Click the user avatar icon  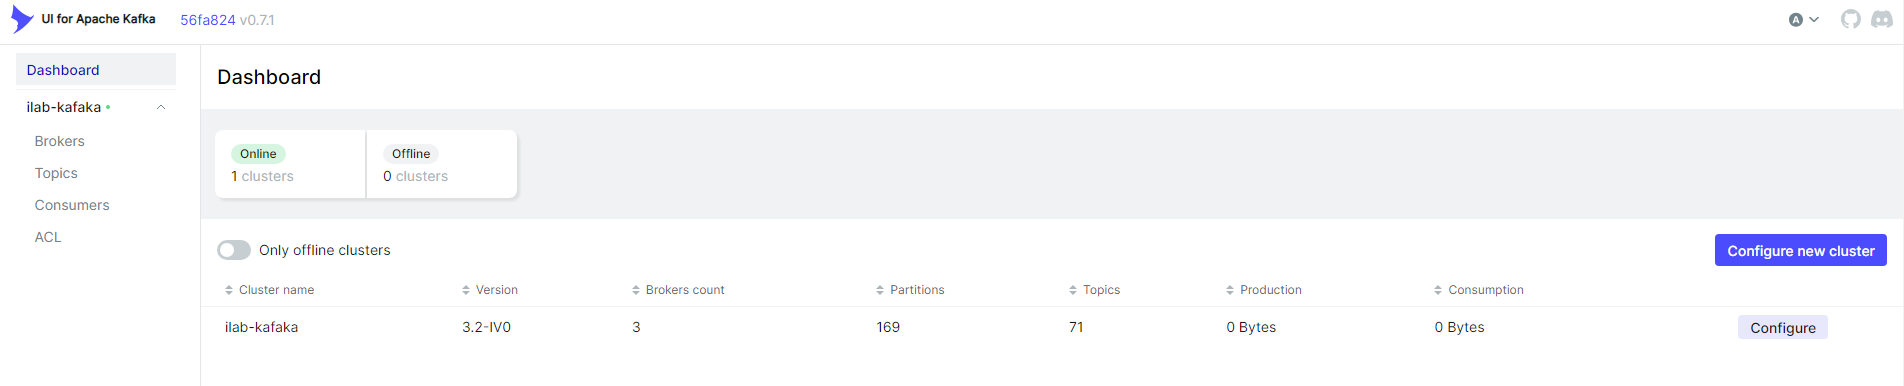pos(1796,20)
